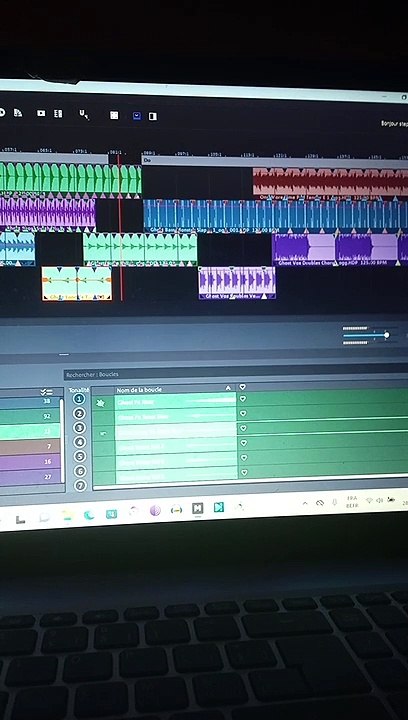
Task: Click the gray section marker bar labeled Do
Action: 274,161
